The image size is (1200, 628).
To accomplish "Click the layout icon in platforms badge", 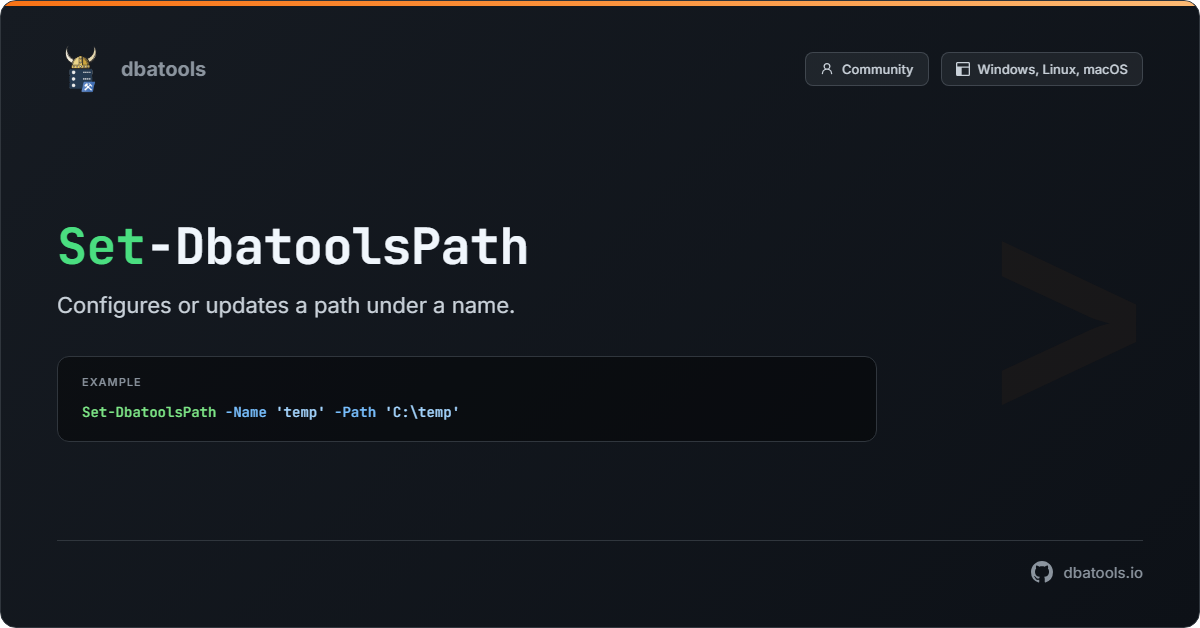I will pos(963,69).
